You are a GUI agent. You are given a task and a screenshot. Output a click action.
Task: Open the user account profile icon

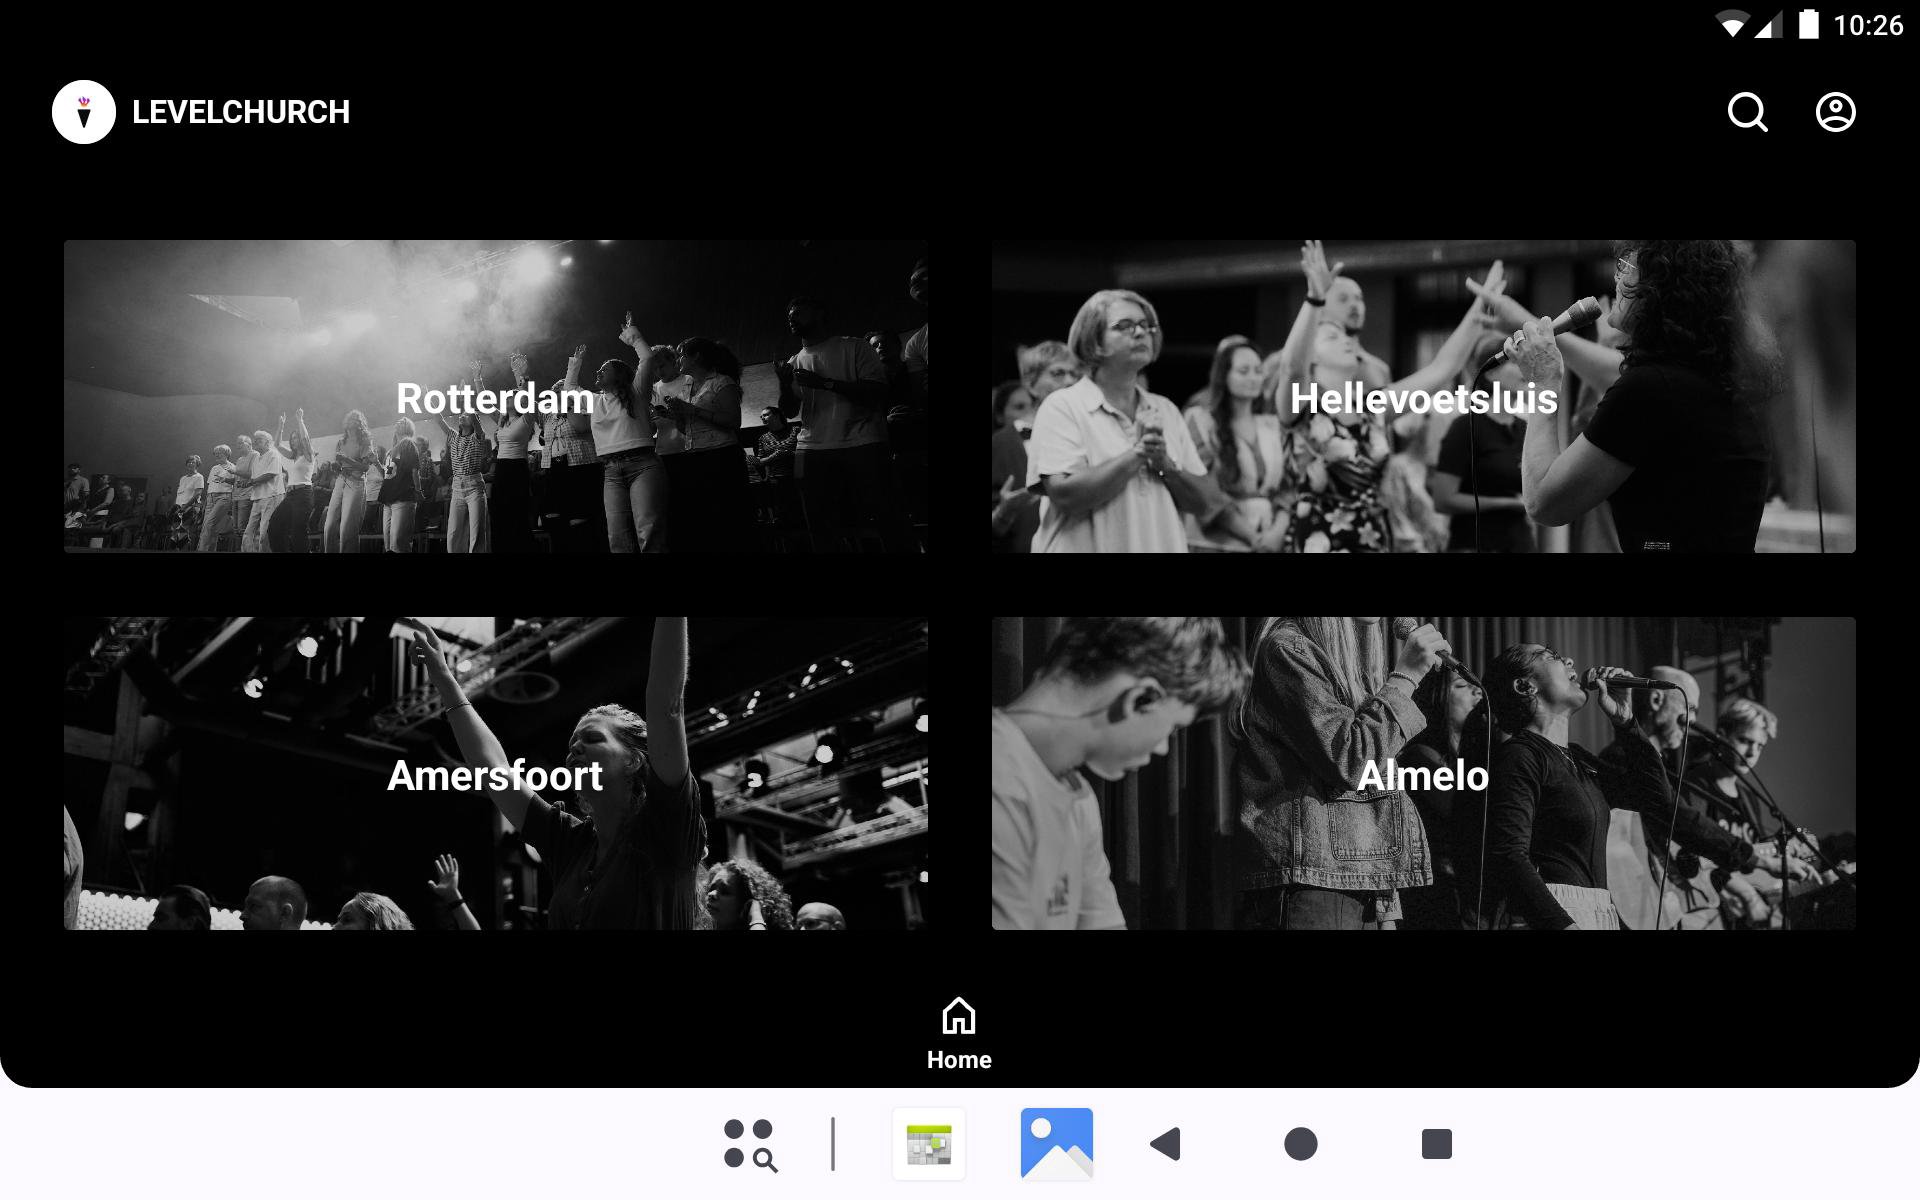(x=1835, y=112)
